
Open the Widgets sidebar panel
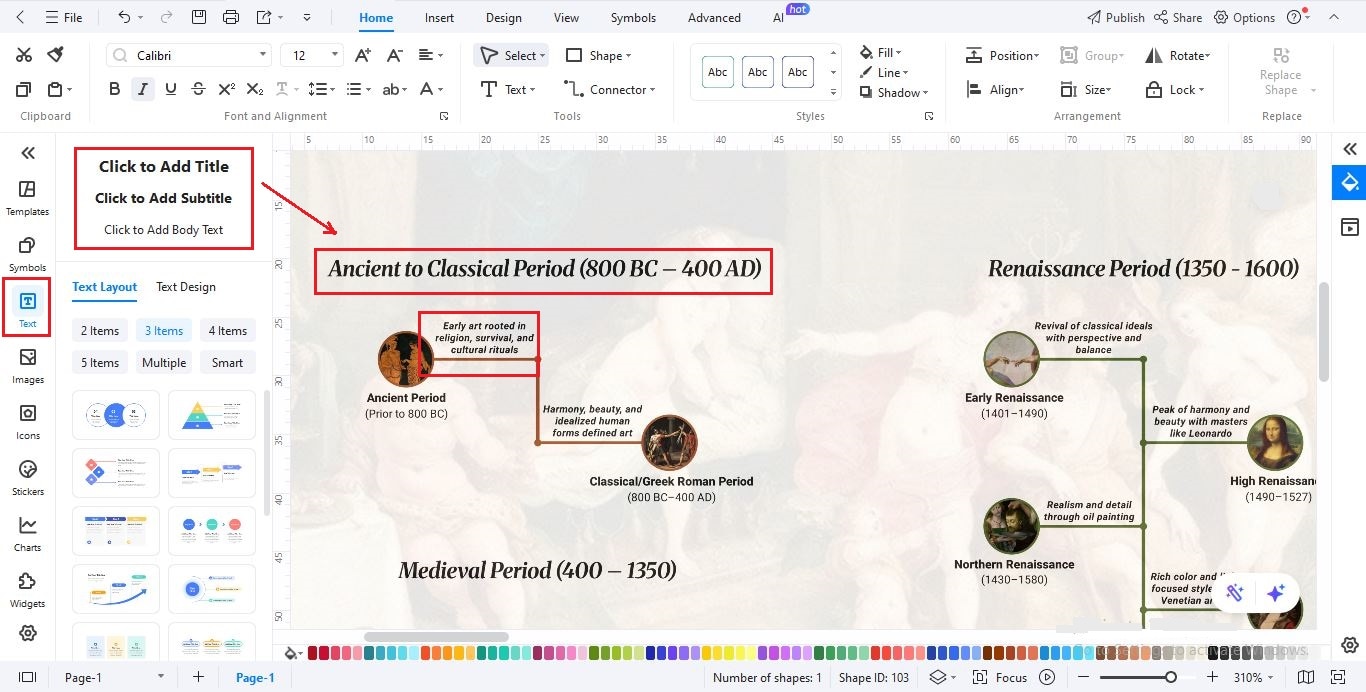[x=27, y=589]
